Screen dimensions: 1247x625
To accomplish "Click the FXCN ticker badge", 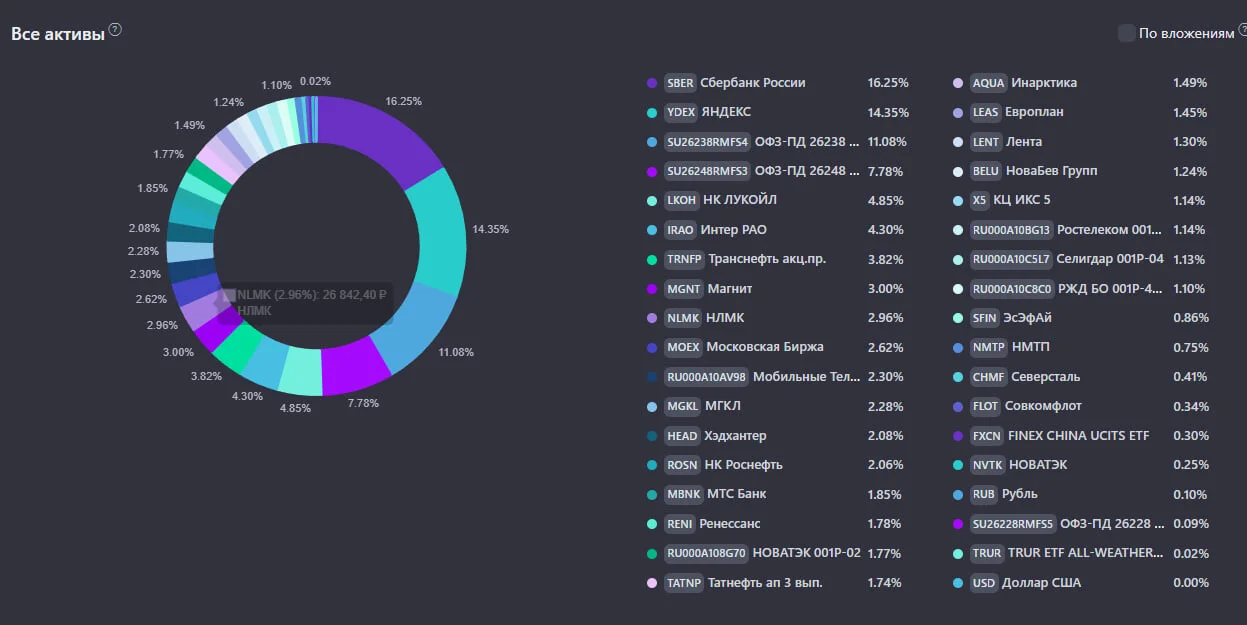I will click(x=986, y=436).
